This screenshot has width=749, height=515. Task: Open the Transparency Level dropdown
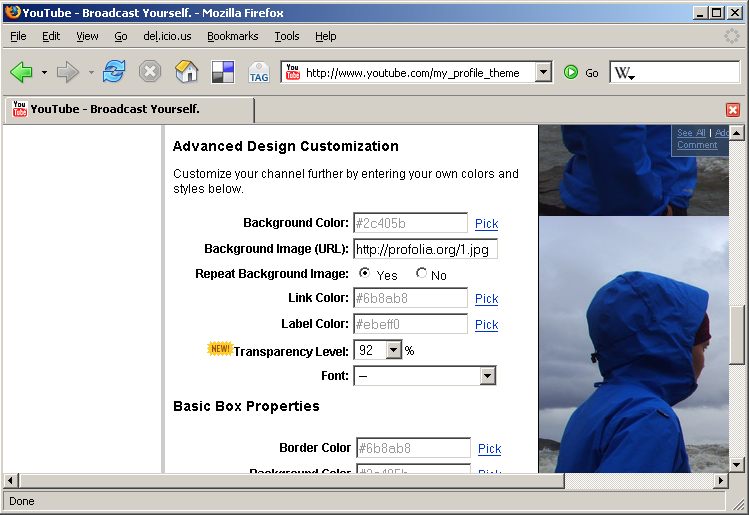tap(394, 350)
